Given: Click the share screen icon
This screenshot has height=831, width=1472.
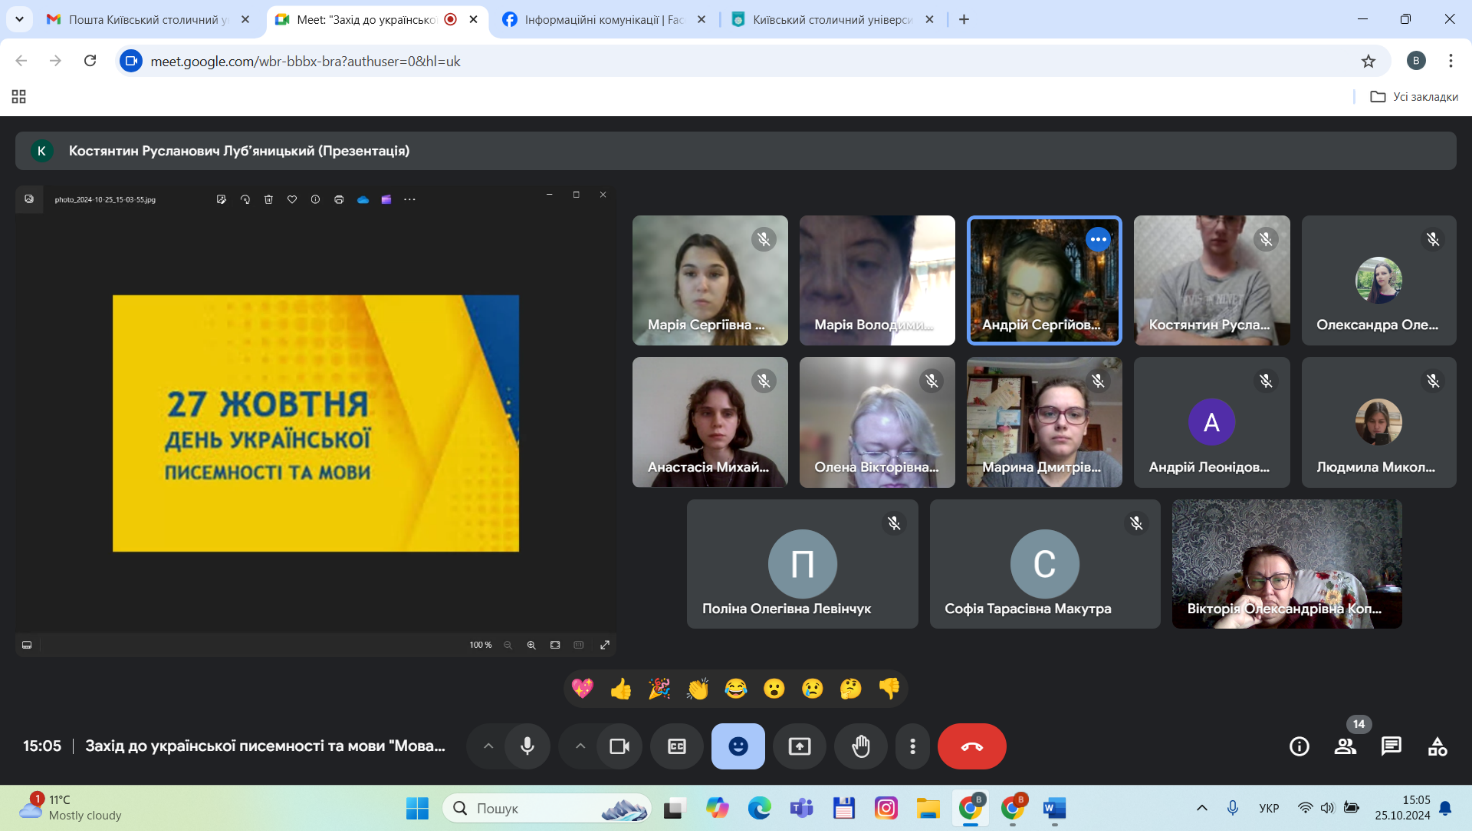Looking at the screenshot, I should tap(799, 746).
